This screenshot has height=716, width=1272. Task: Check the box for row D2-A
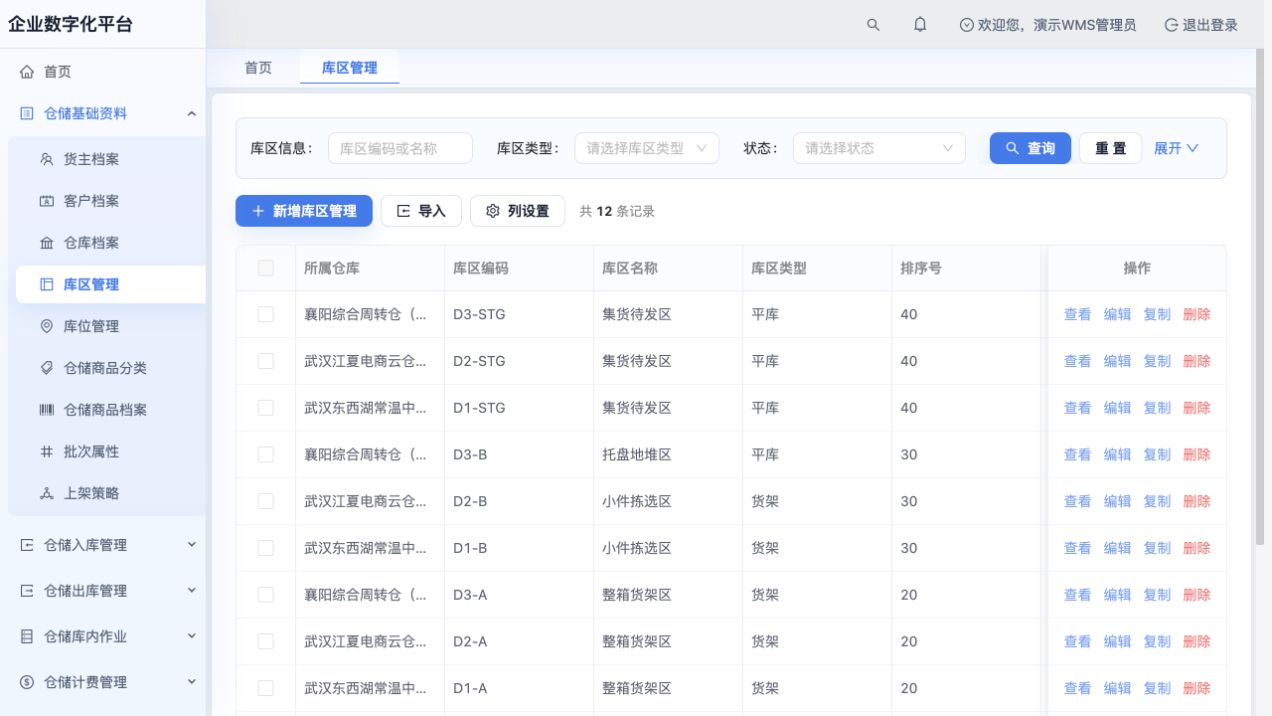point(266,641)
